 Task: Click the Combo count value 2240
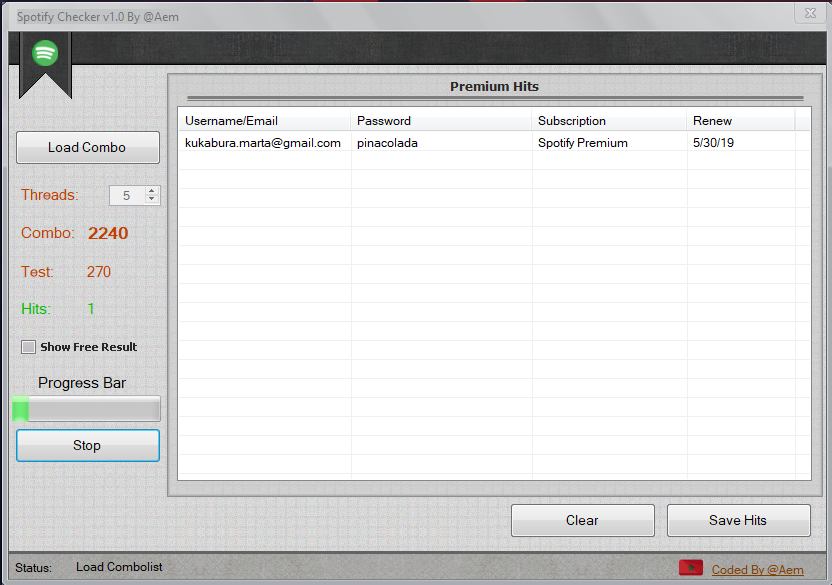[108, 233]
